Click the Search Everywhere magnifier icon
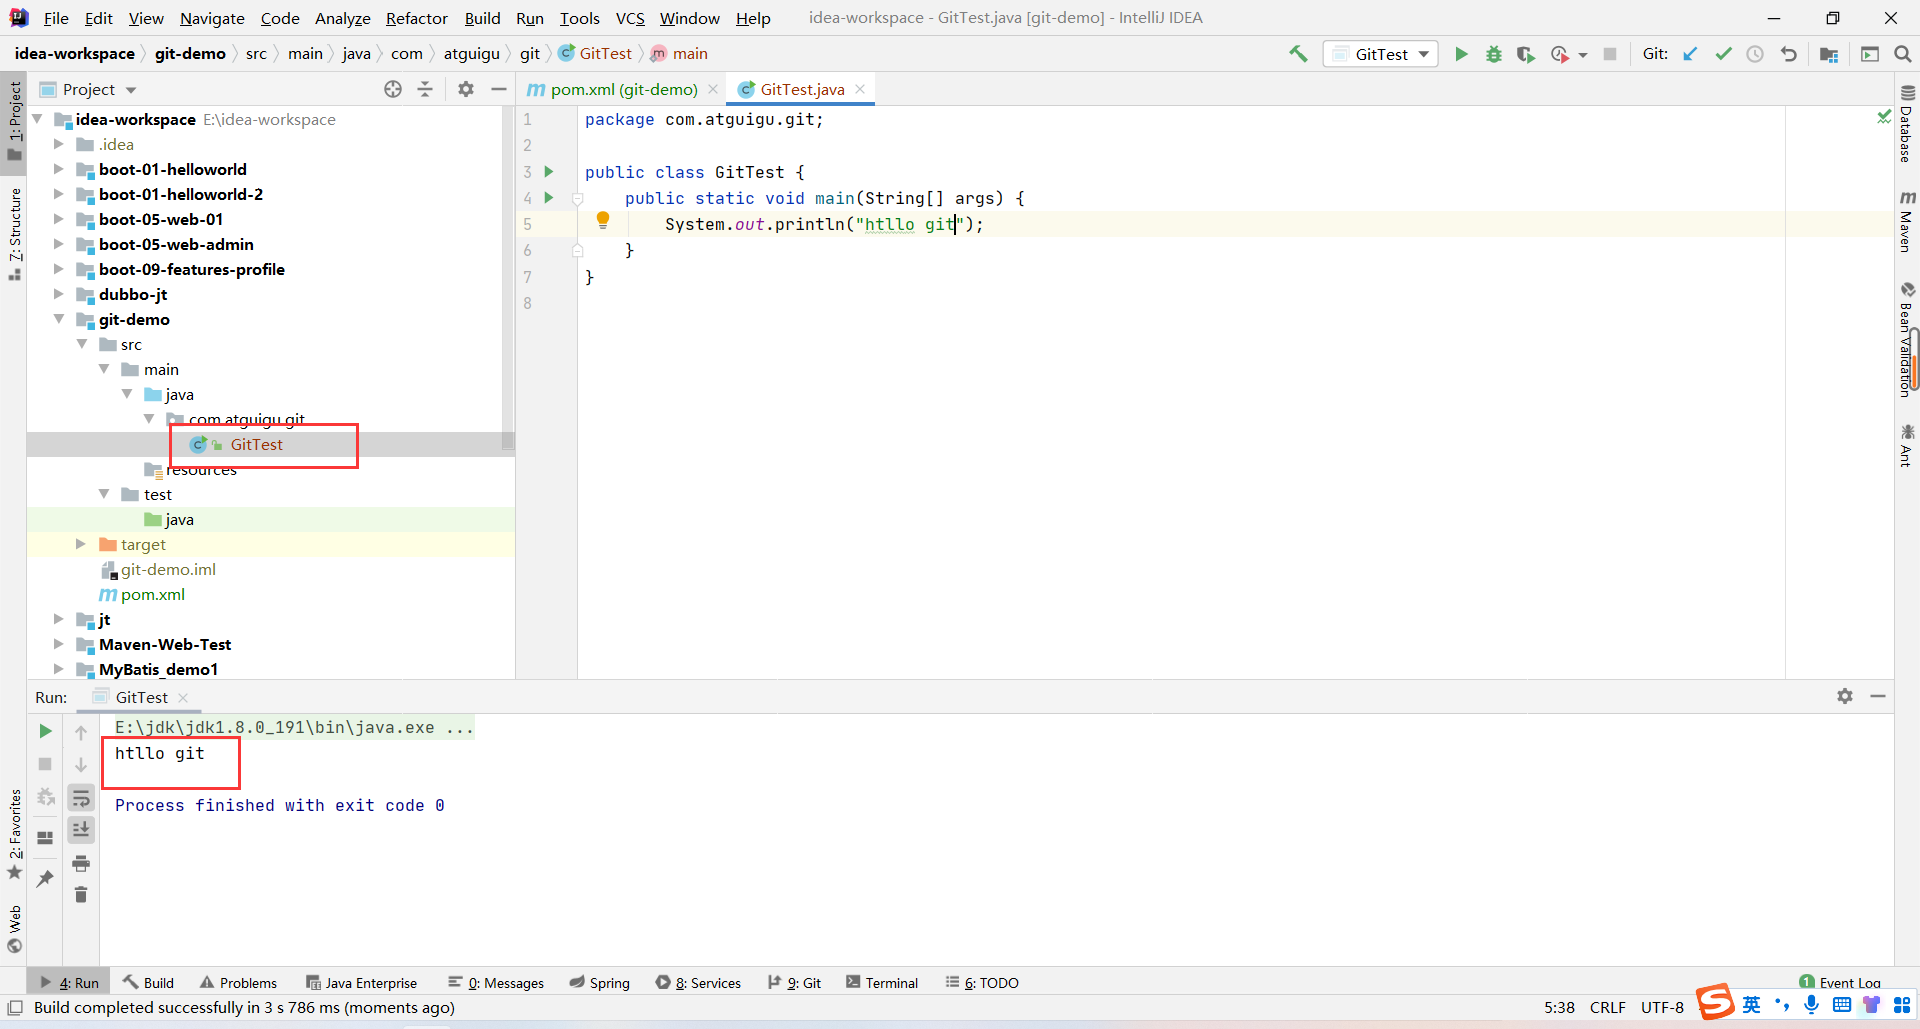Screen dimensions: 1920x1029 point(1902,54)
